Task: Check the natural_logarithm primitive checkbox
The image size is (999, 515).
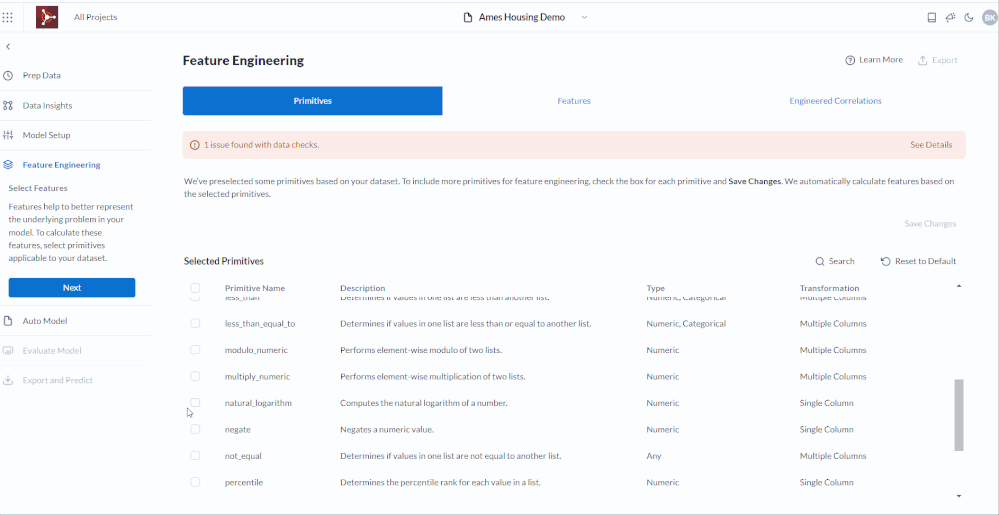Action: pos(195,403)
